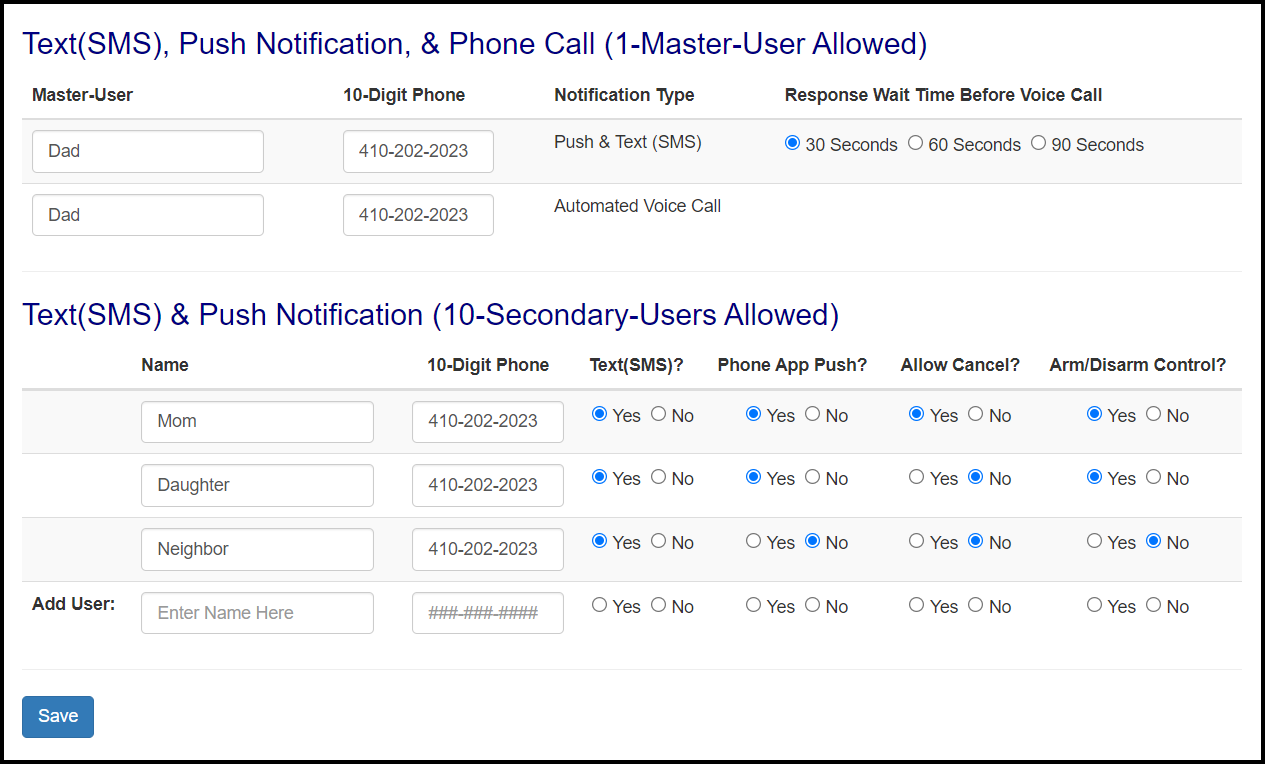Screen dimensions: 1265x764
Task: Click the Save button
Action: pos(58,716)
